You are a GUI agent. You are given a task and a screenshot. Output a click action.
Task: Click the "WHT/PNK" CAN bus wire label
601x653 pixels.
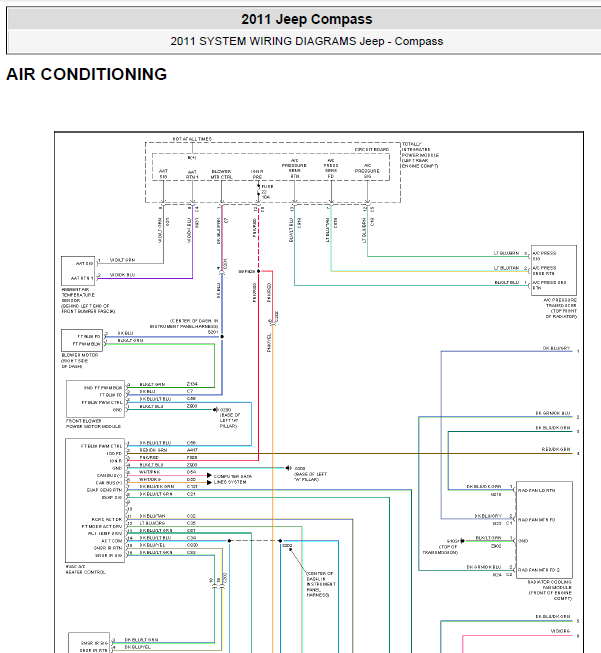pyautogui.click(x=150, y=472)
